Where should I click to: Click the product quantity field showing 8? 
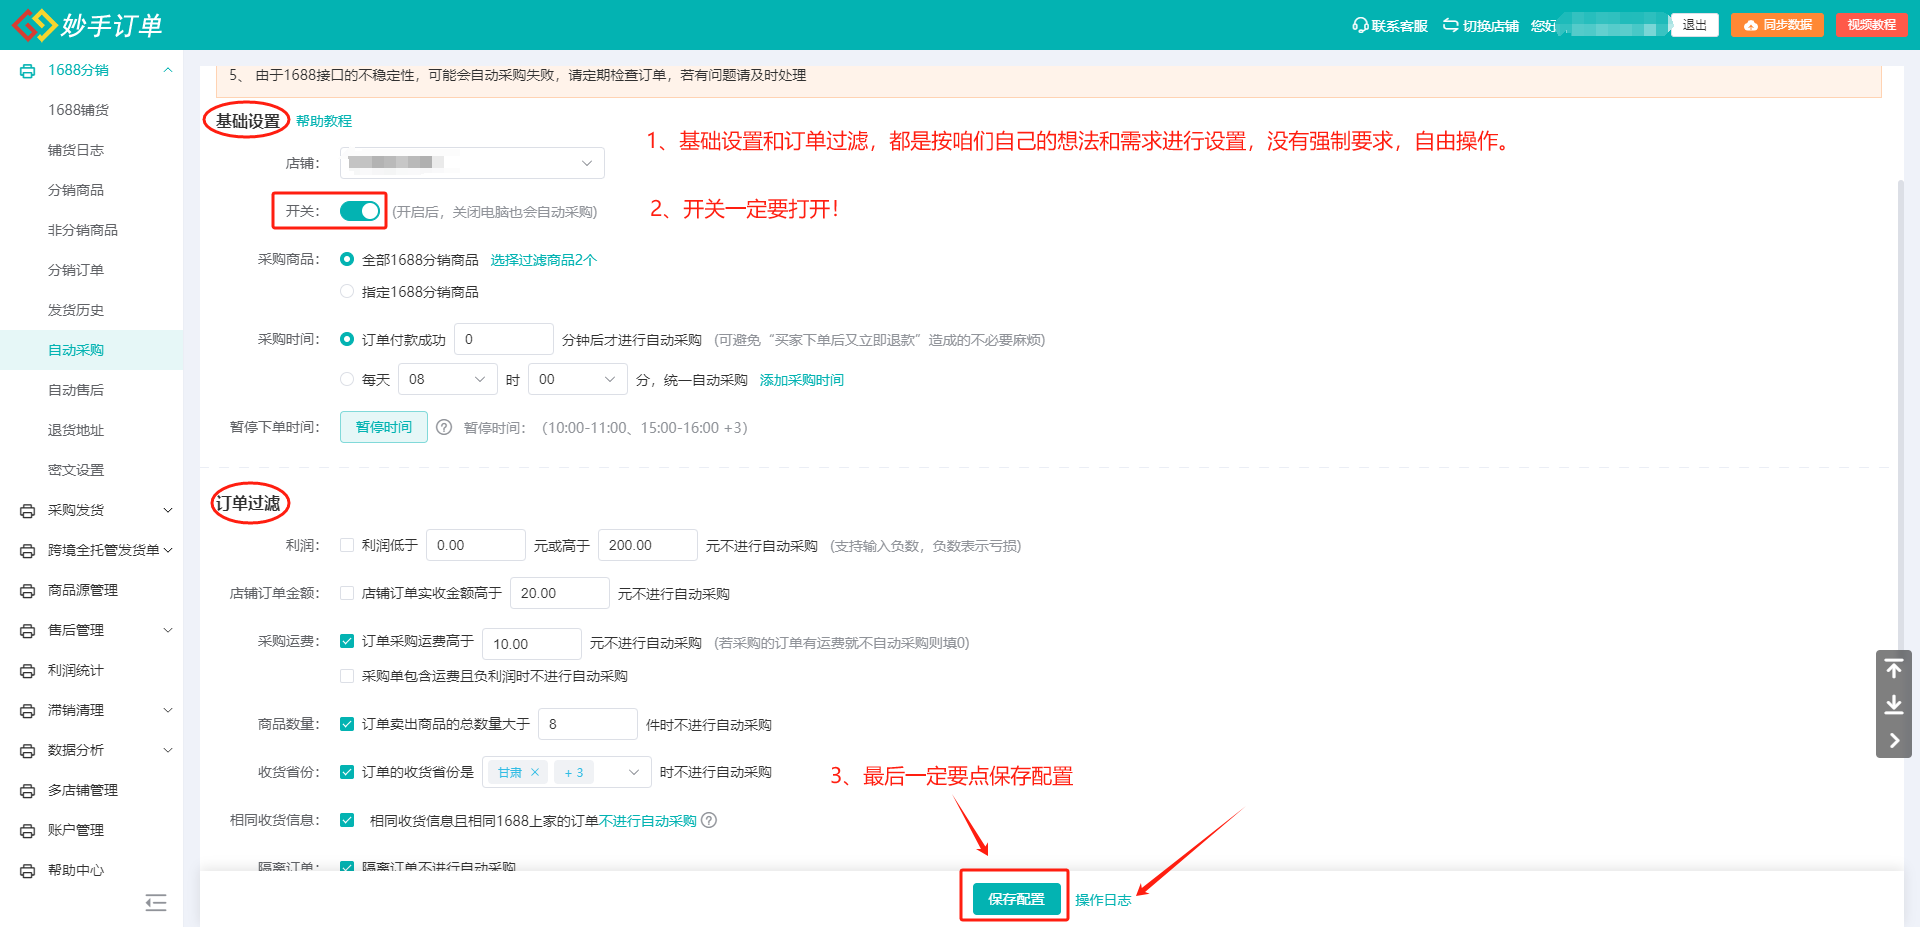588,724
